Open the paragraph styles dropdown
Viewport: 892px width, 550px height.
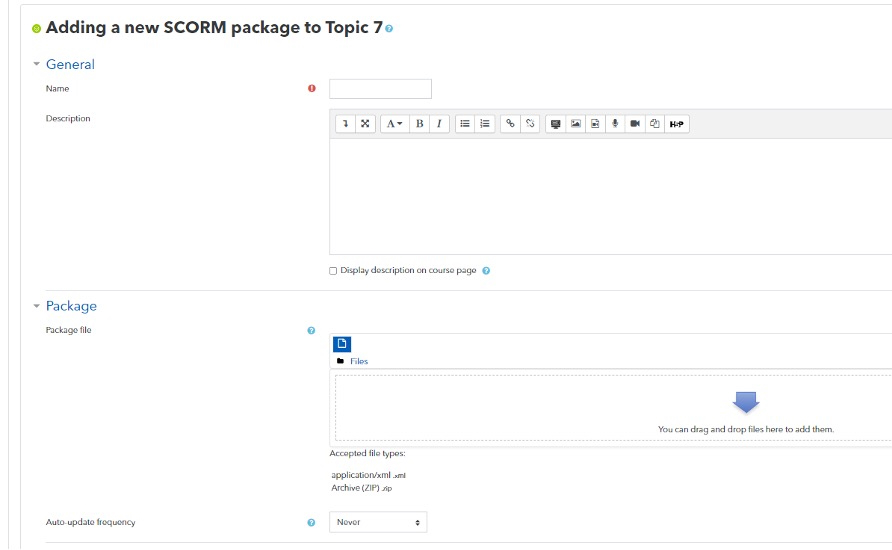coord(394,124)
